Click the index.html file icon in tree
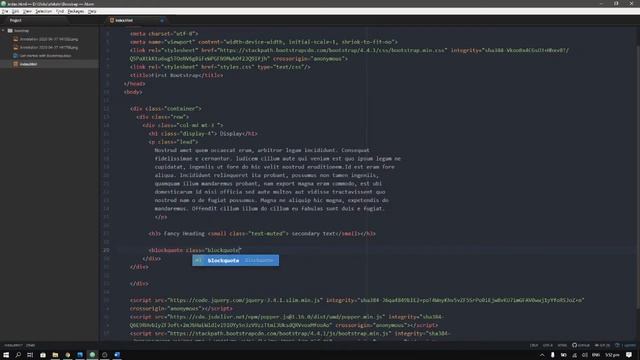Image resolution: width=640 pixels, height=360 pixels. pyautogui.click(x=16, y=64)
